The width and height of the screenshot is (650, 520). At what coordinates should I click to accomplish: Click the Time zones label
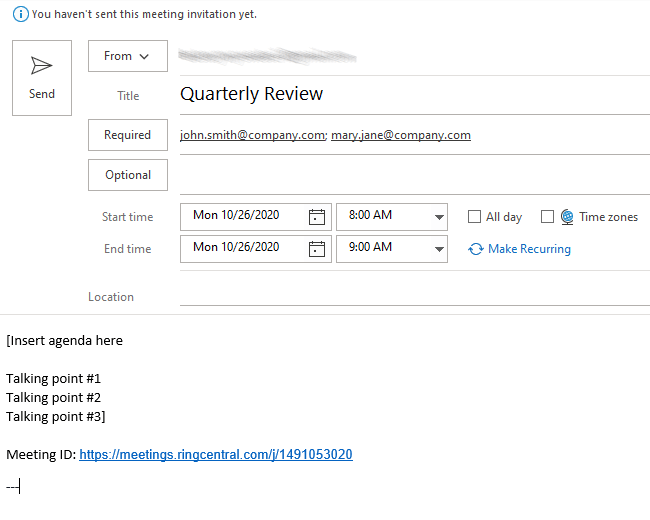[609, 217]
